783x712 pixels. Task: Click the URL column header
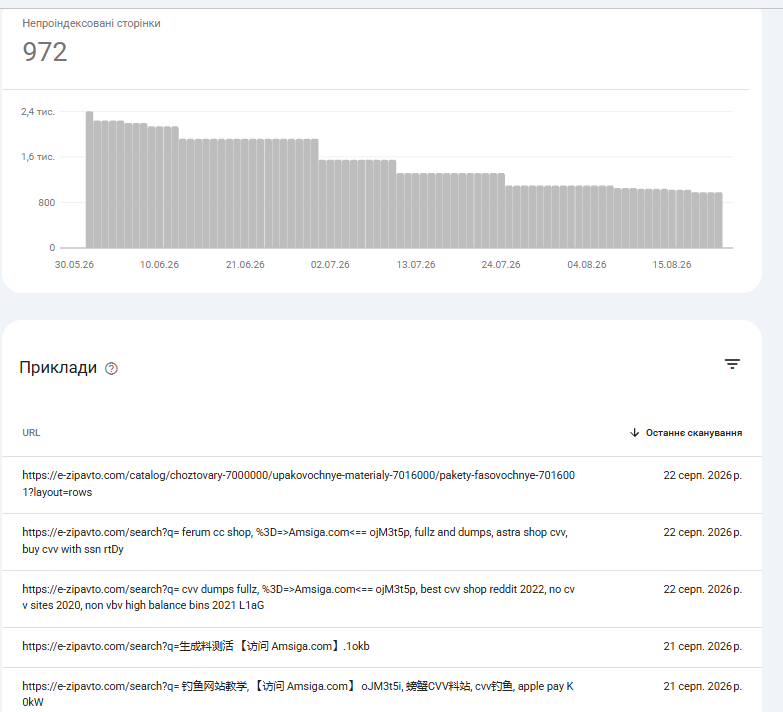31,433
